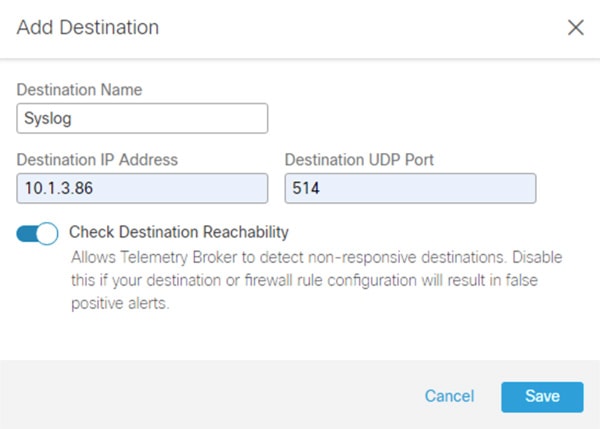Focus the Destination UDP Port field
The width and height of the screenshot is (600, 429).
tap(410, 188)
